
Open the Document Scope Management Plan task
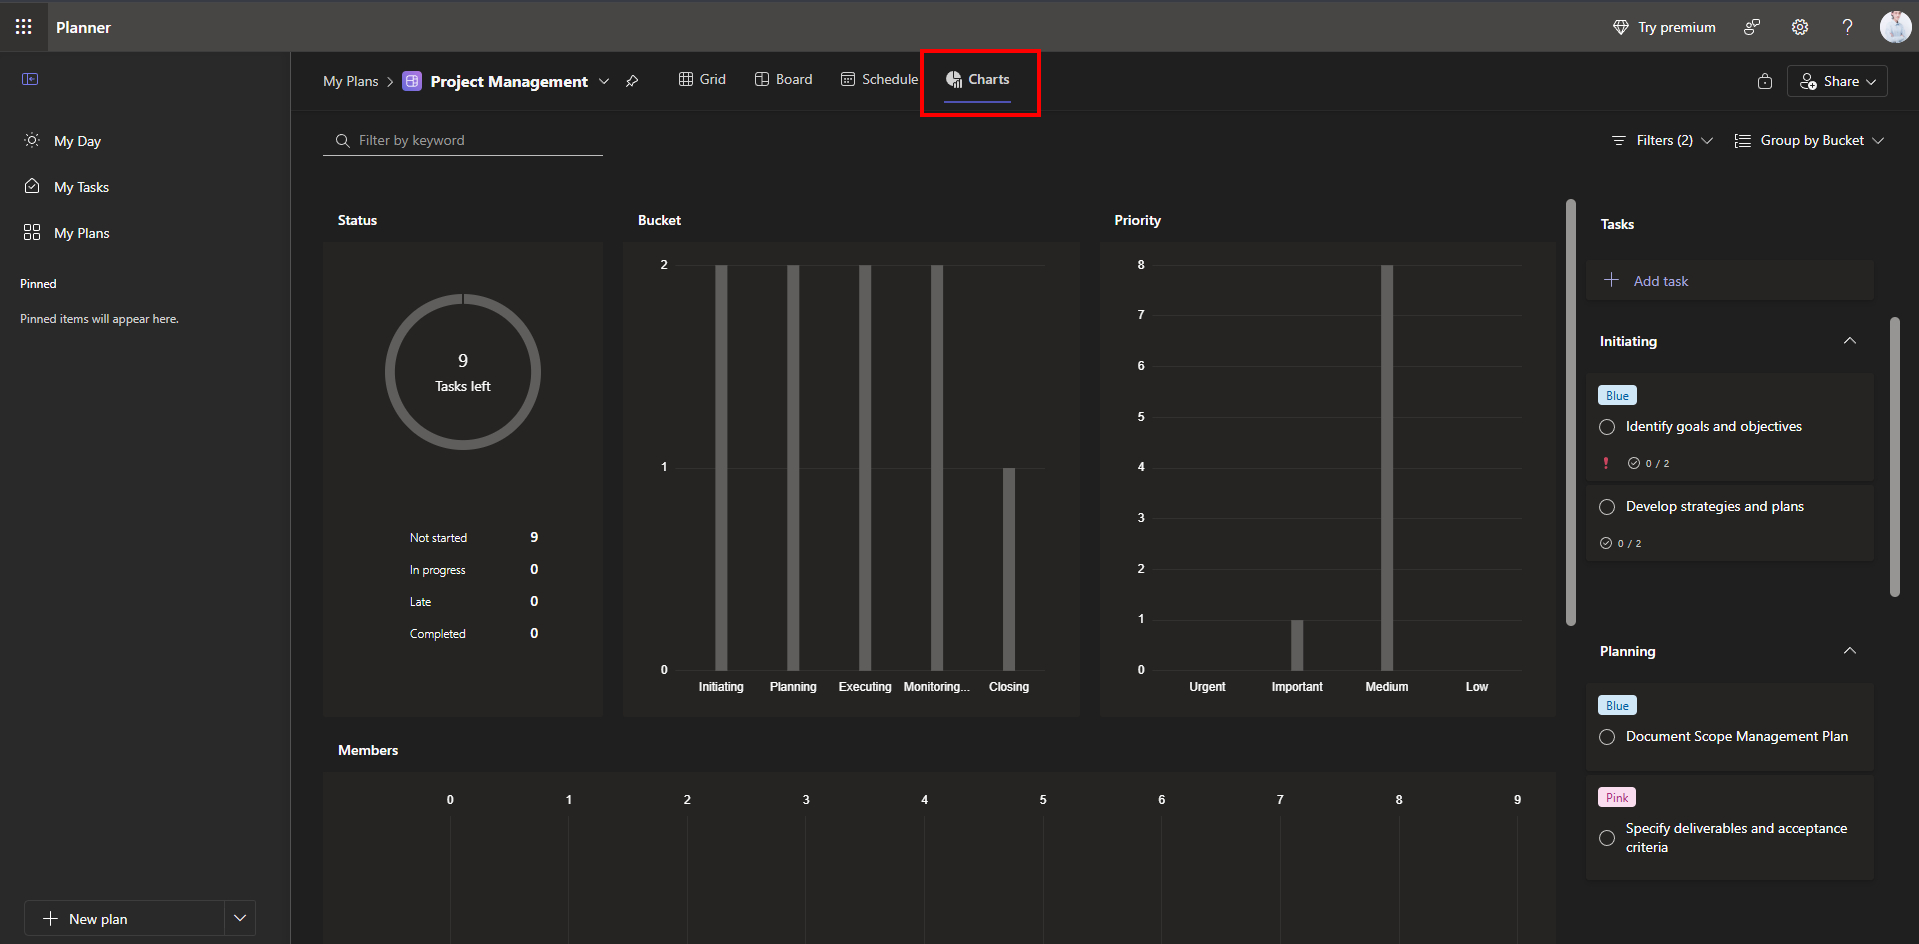click(1736, 736)
